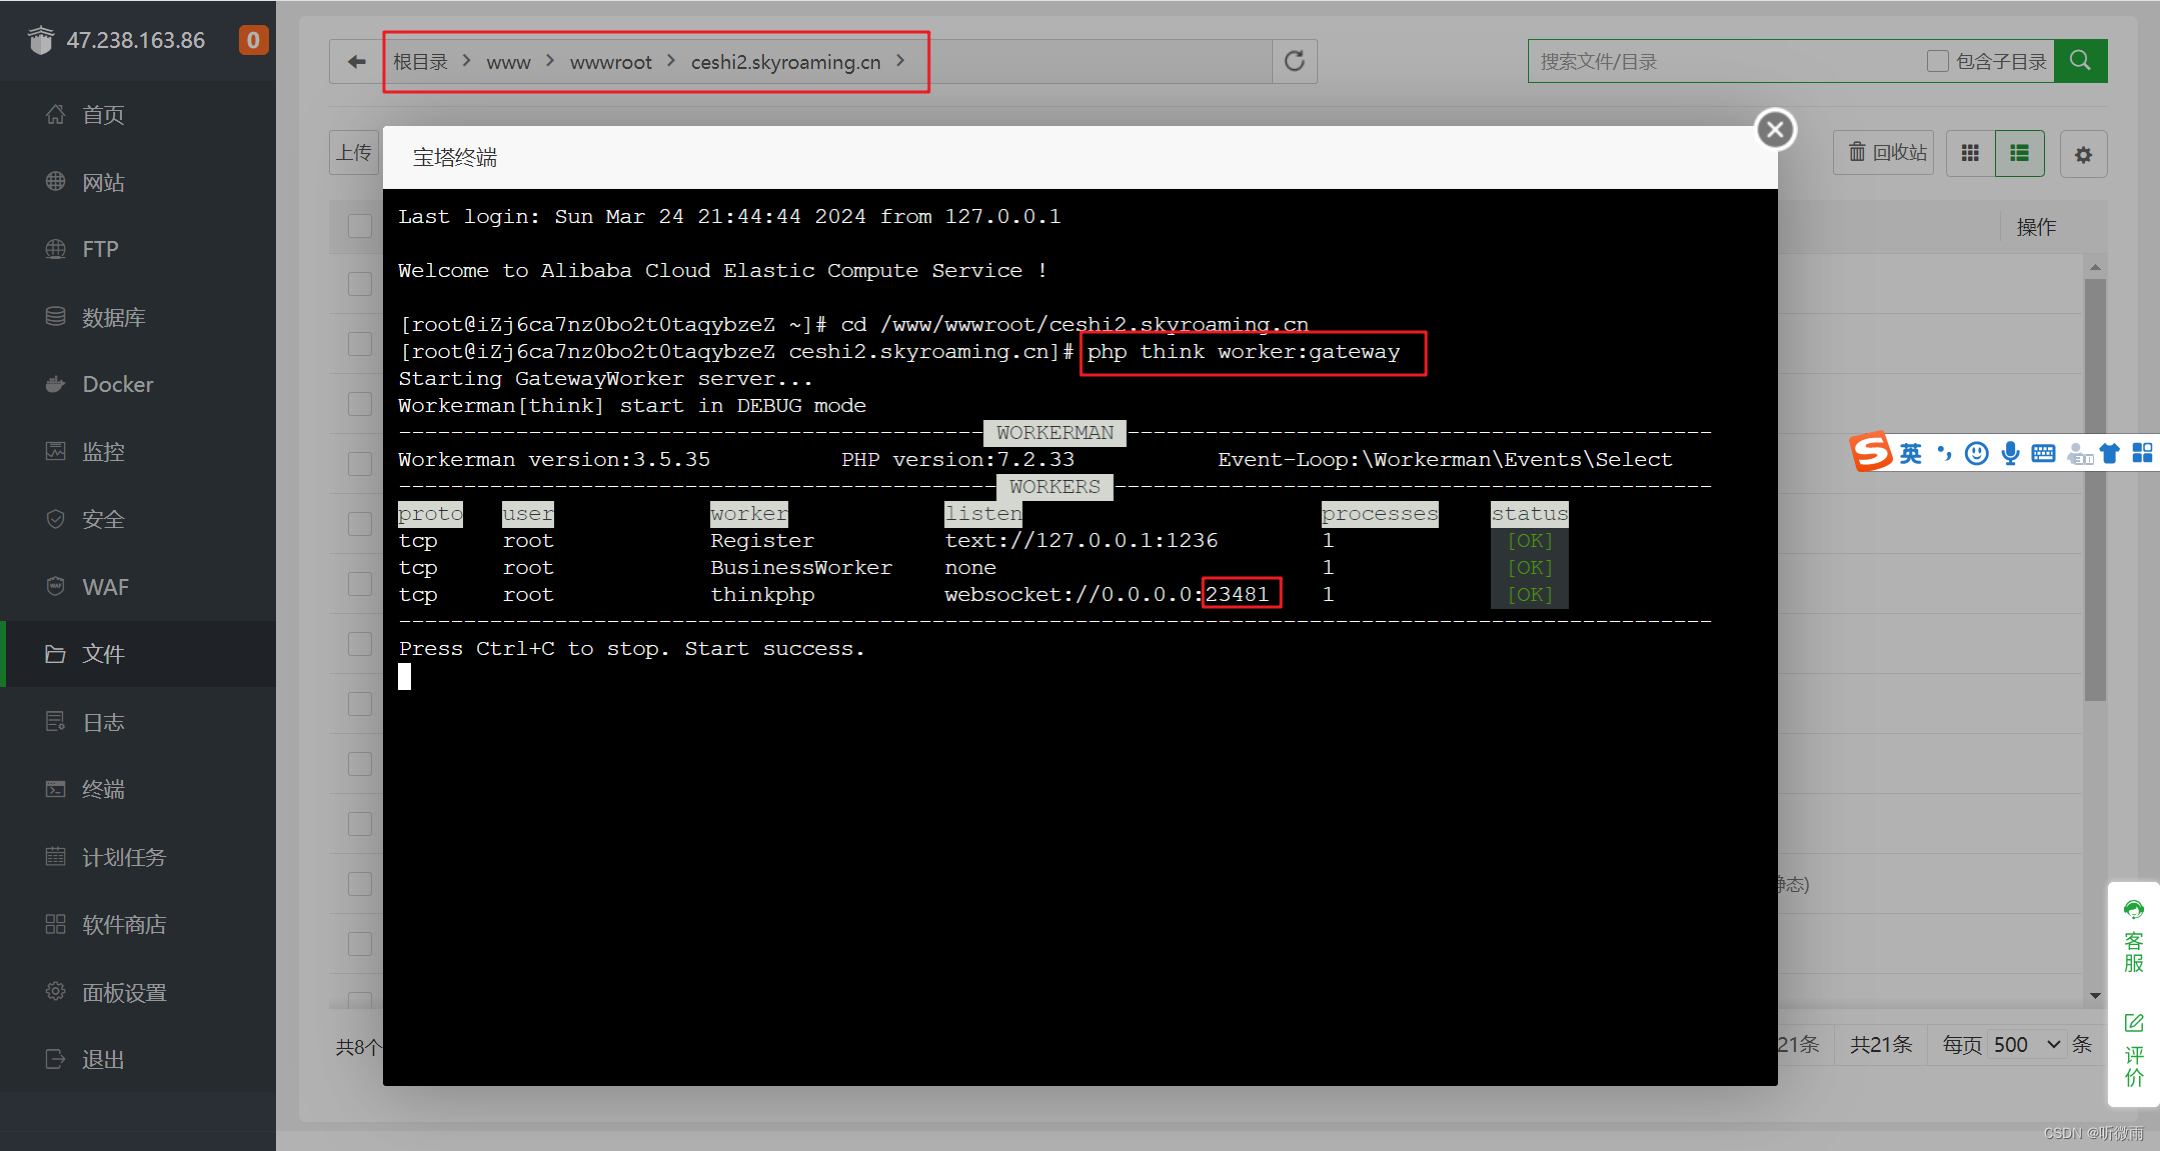Toggle the first file row checkbox
This screenshot has height=1151, width=2160.
coord(360,284)
